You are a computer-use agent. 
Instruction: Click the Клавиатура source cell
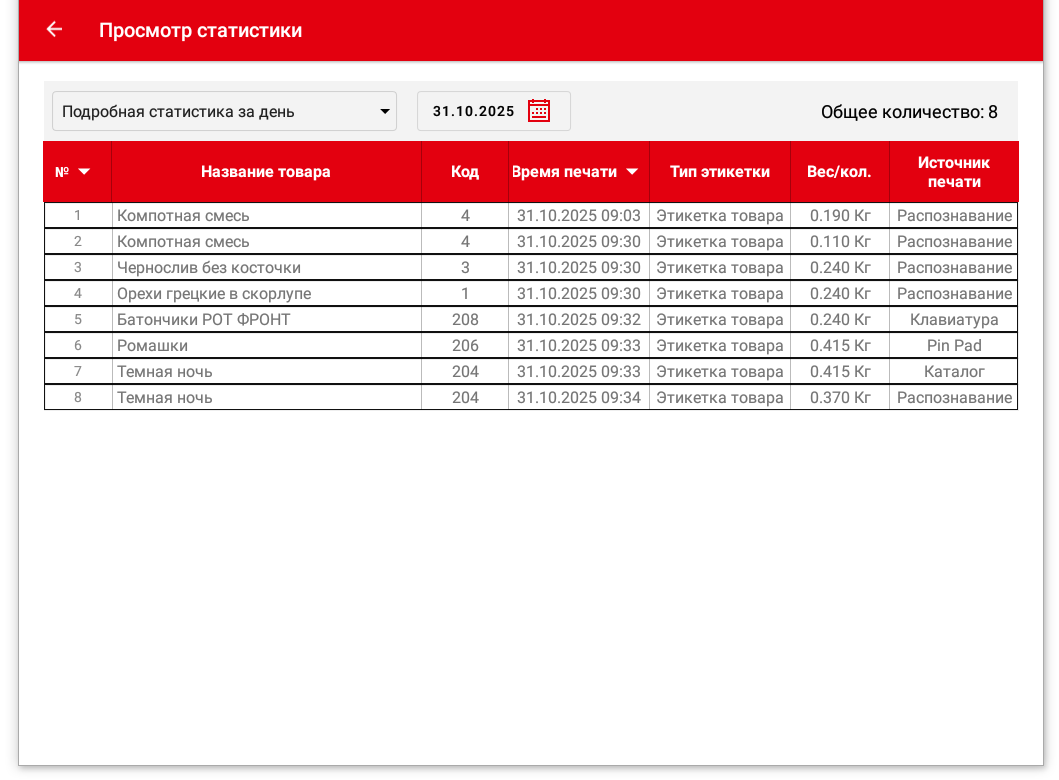pos(953,320)
